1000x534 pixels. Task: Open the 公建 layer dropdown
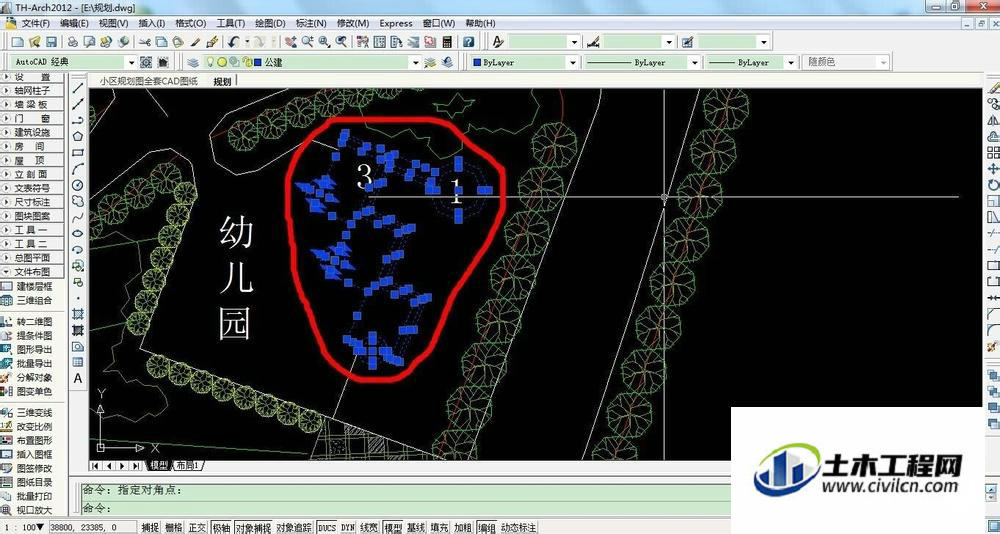click(x=415, y=63)
